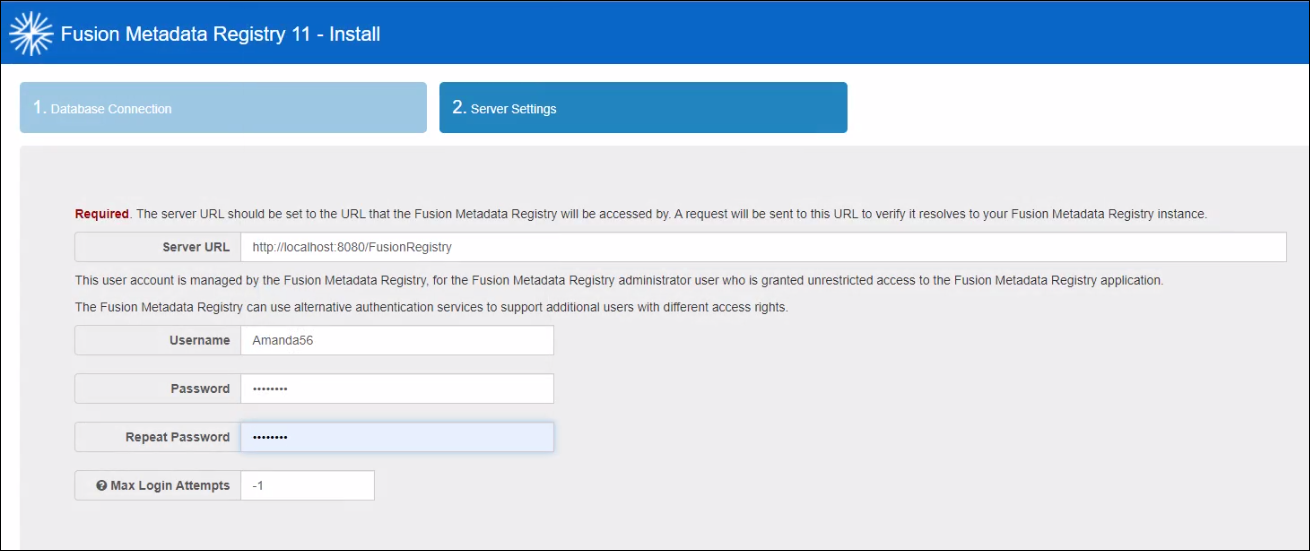Click the Server URL label
The image size is (1310, 551).
196,247
